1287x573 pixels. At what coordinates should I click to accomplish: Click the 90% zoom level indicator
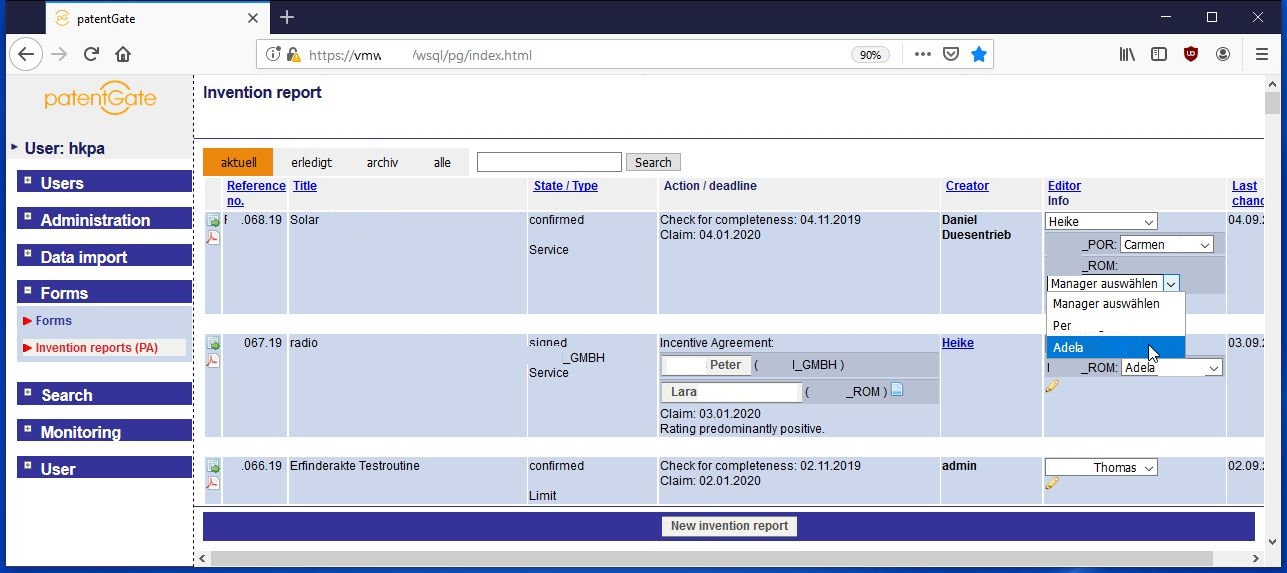(870, 55)
